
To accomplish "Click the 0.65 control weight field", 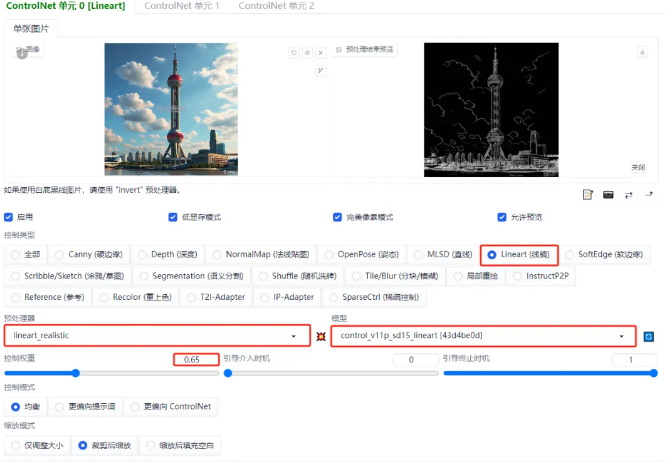I will 196,360.
